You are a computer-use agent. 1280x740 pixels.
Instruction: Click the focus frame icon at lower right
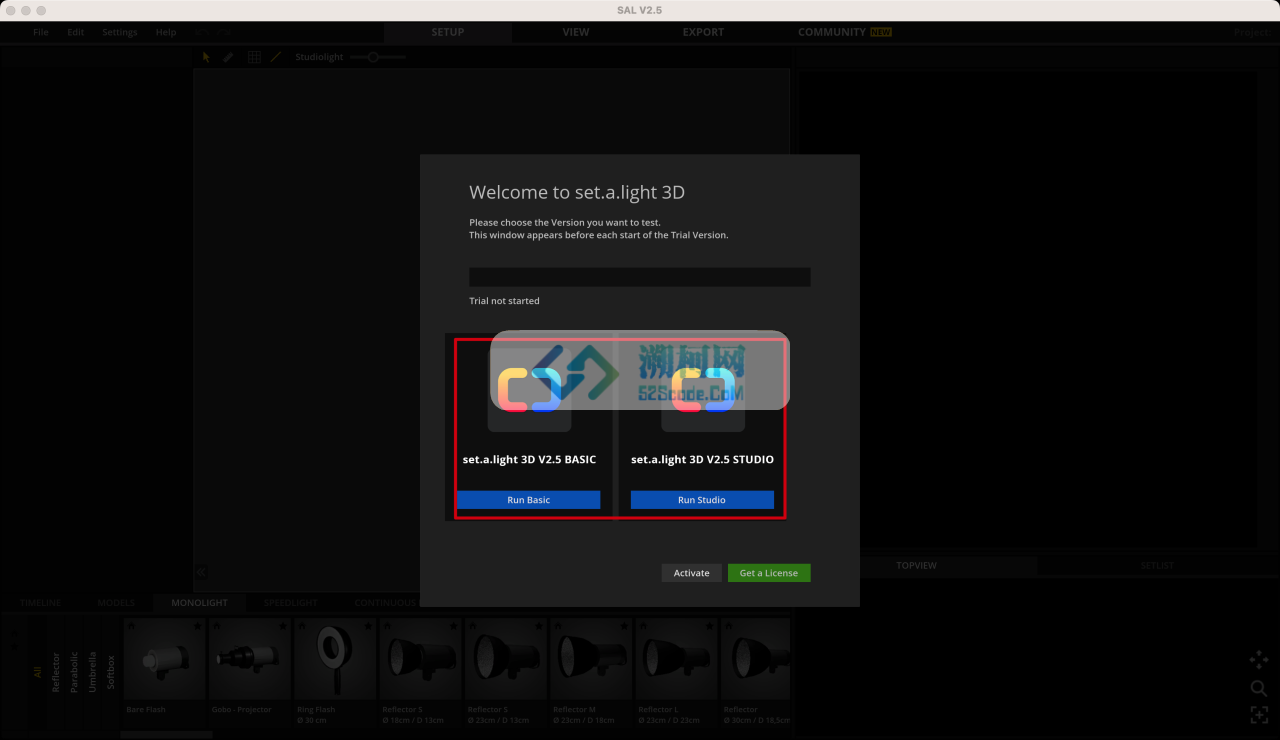click(1259, 714)
